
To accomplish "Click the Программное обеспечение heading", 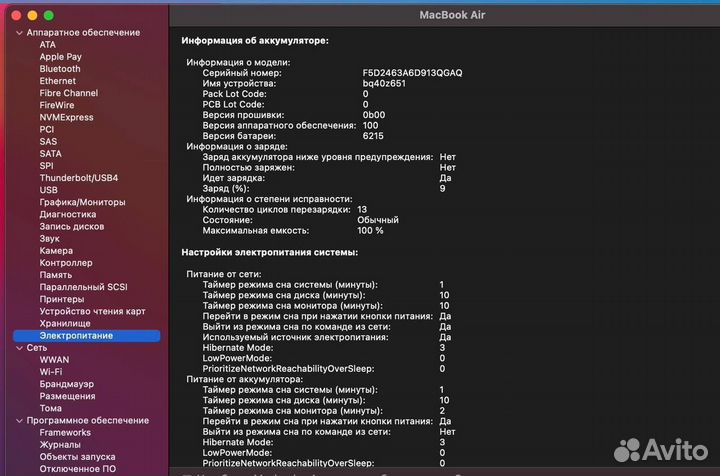I will (x=87, y=420).
